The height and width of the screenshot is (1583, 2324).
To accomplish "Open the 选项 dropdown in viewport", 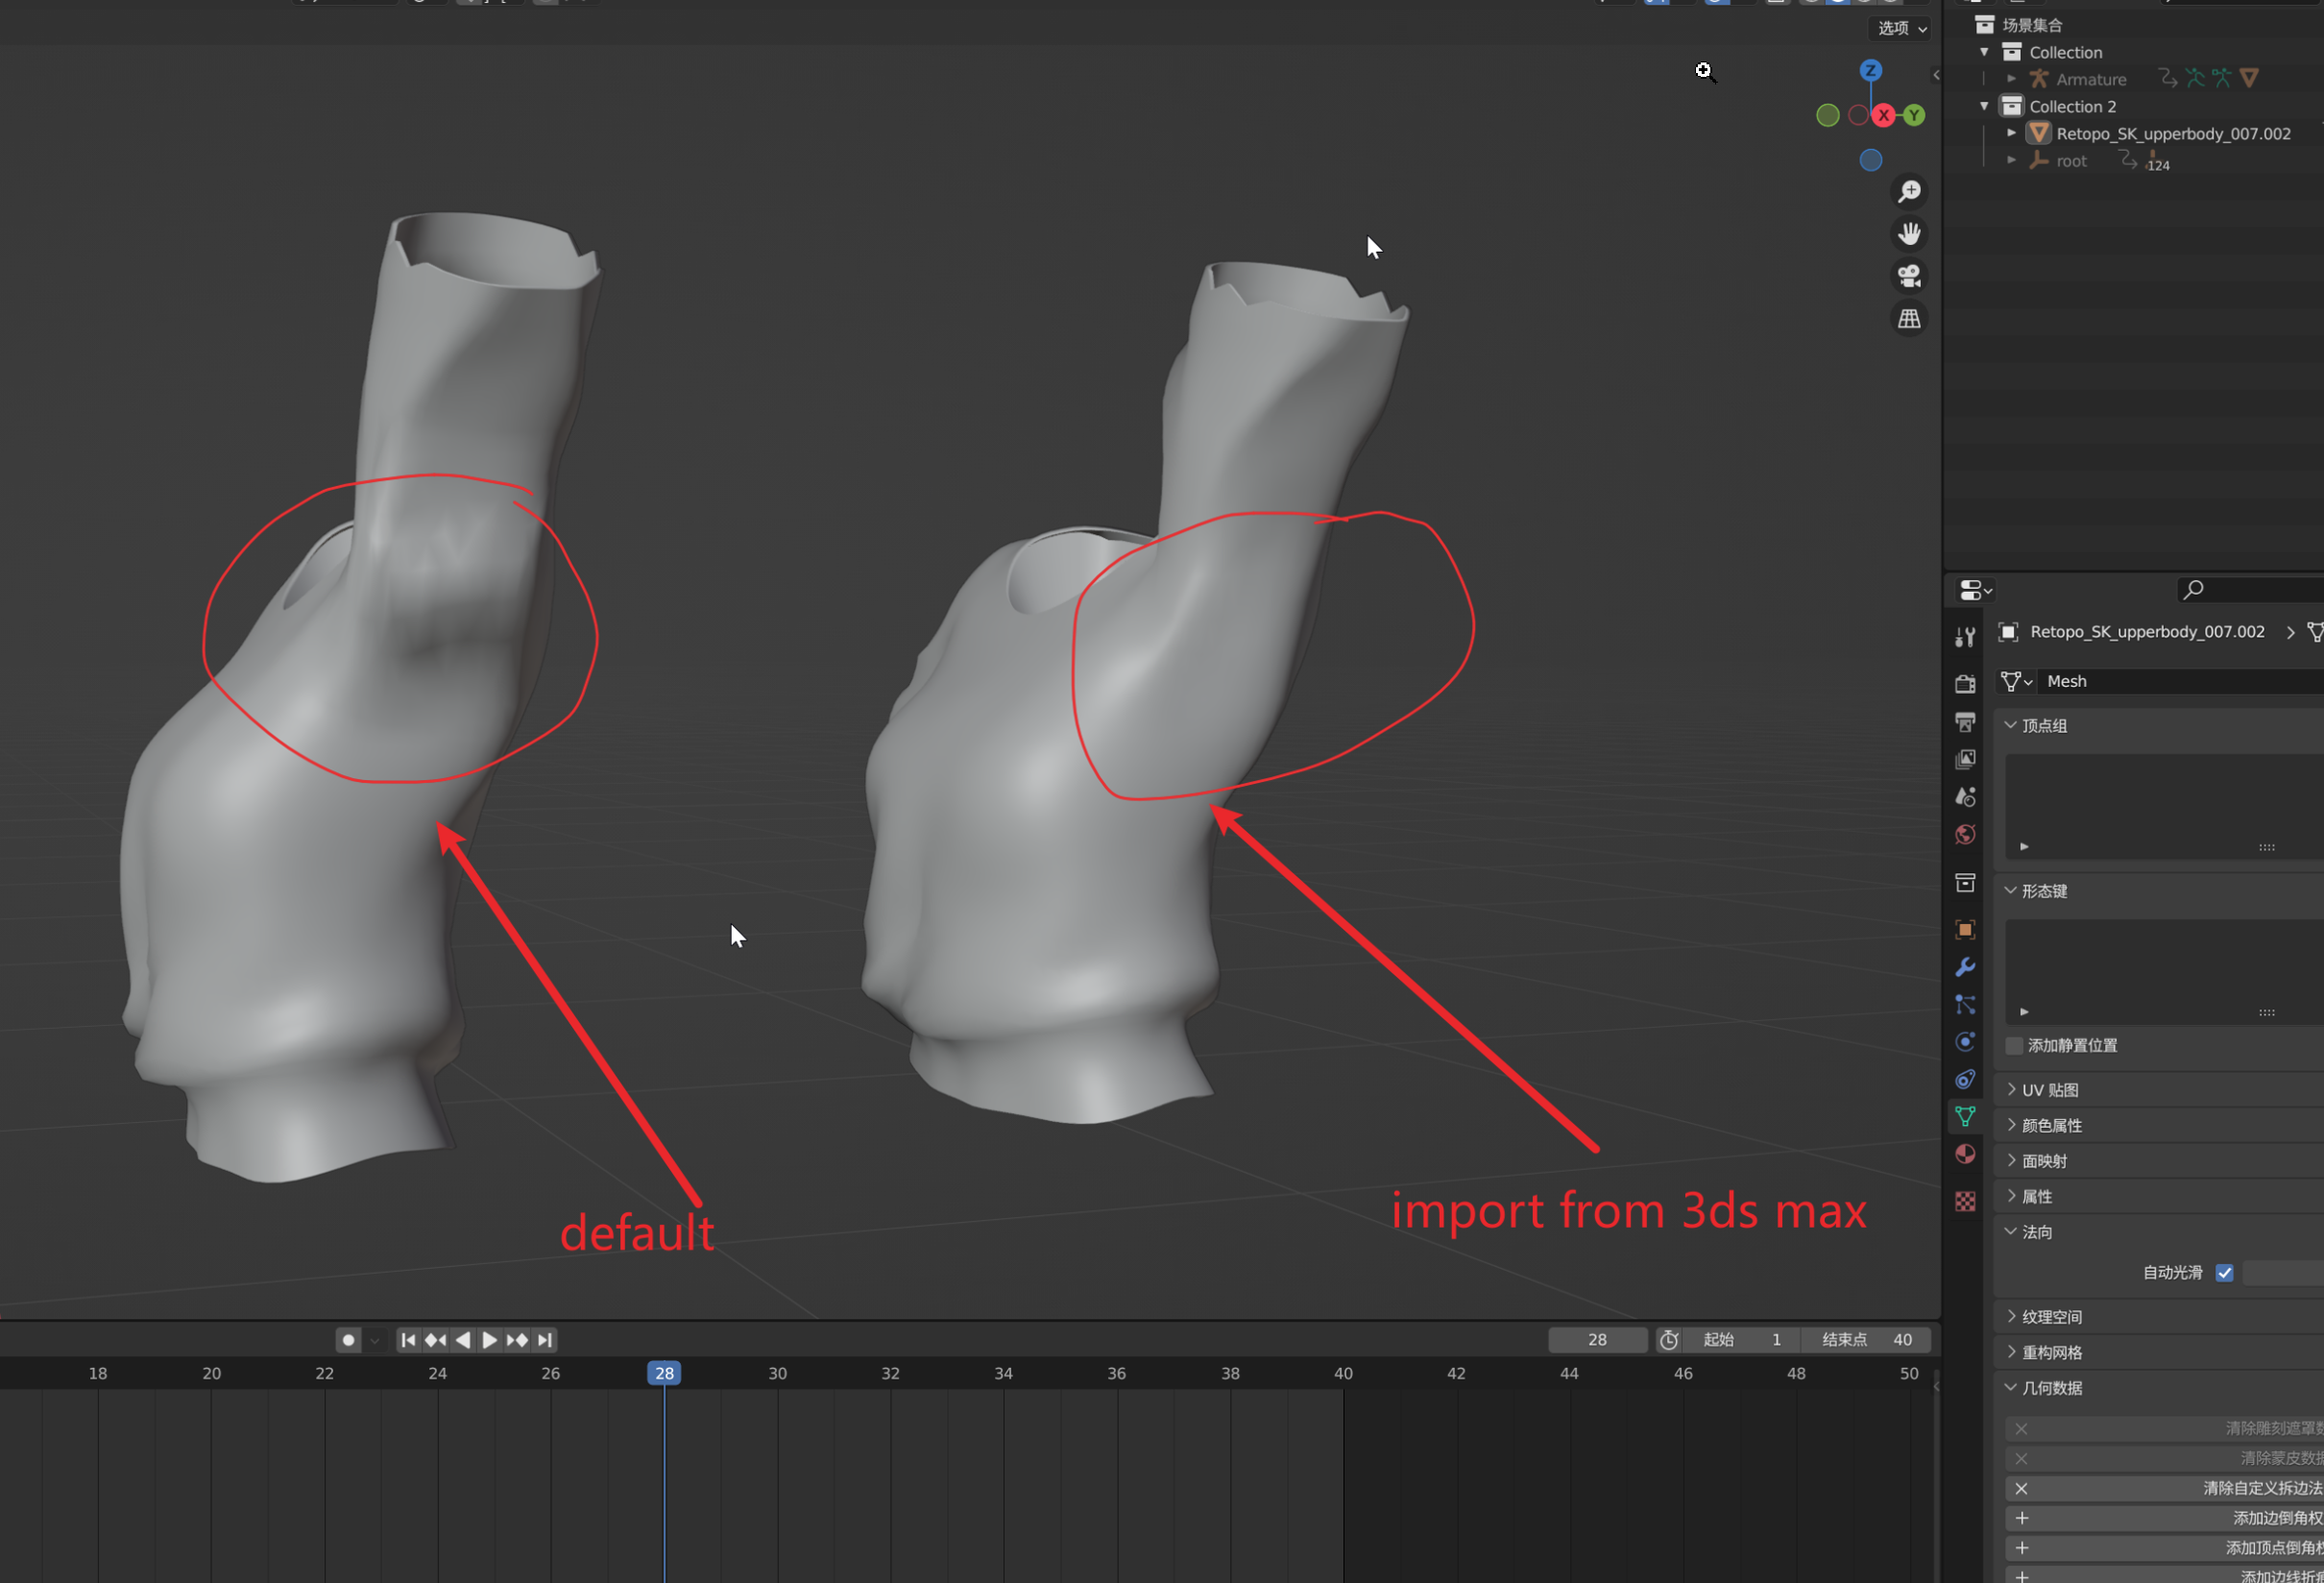I will pyautogui.click(x=1901, y=28).
